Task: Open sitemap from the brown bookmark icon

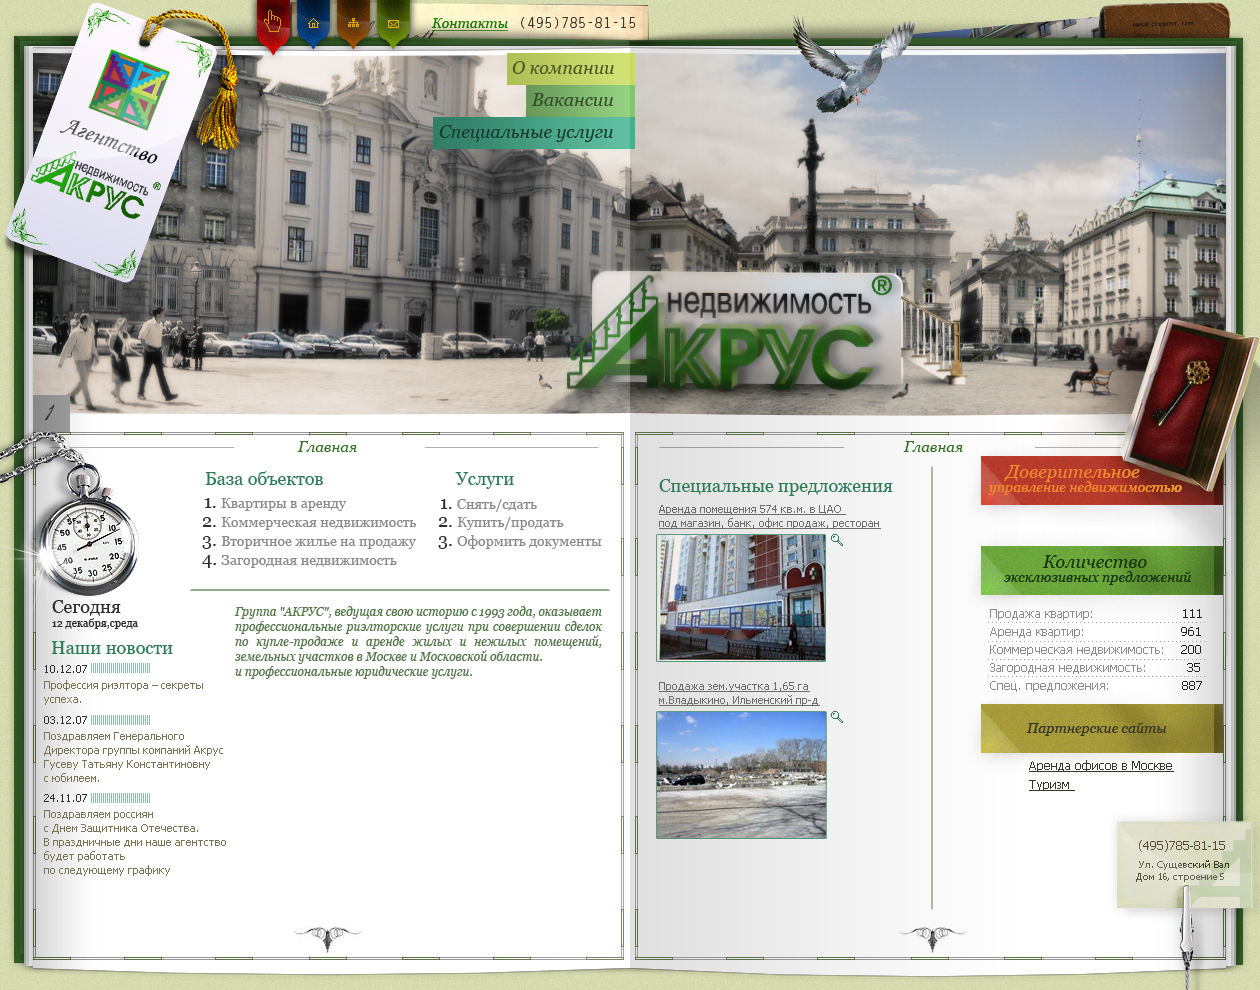Action: click(x=353, y=23)
